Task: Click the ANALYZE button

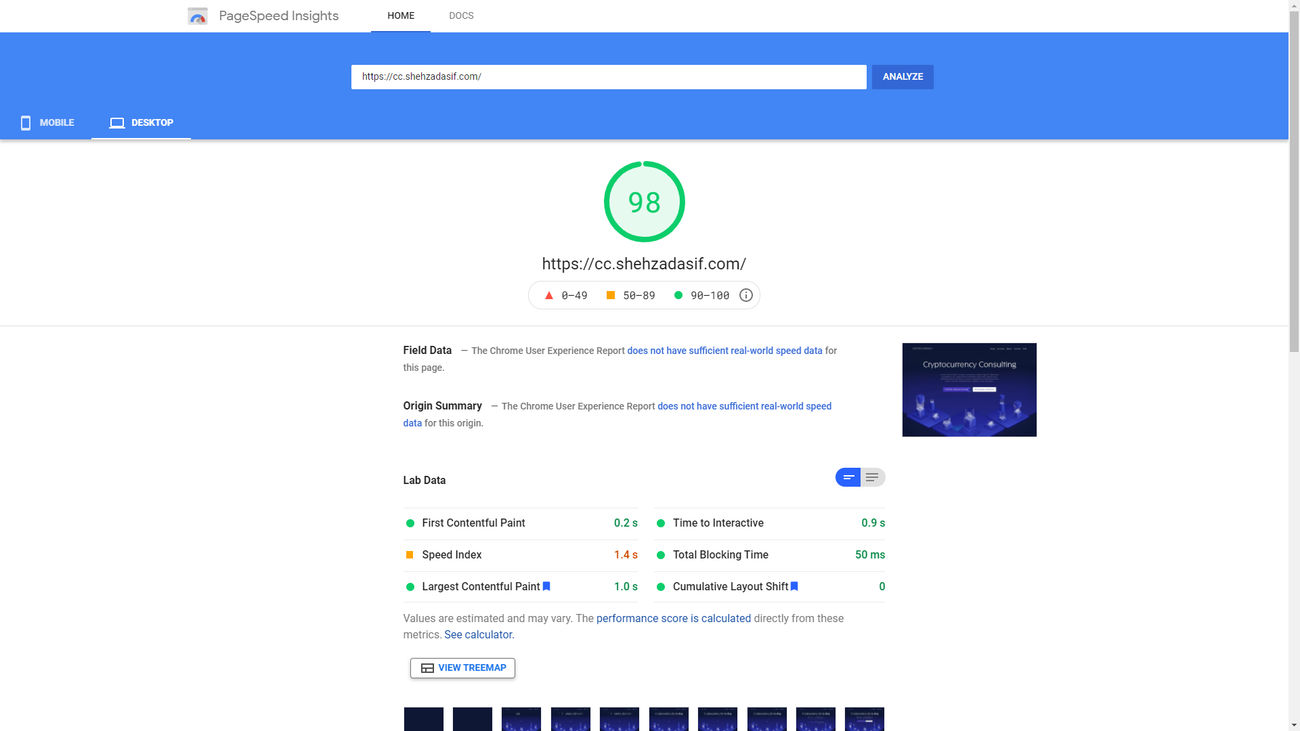Action: coord(902,76)
